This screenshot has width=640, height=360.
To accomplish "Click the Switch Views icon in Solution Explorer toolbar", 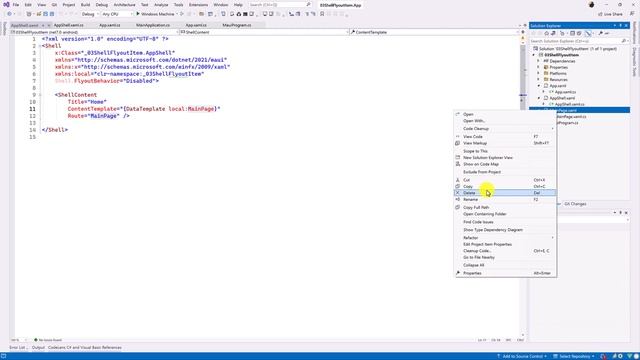I will (x=553, y=33).
